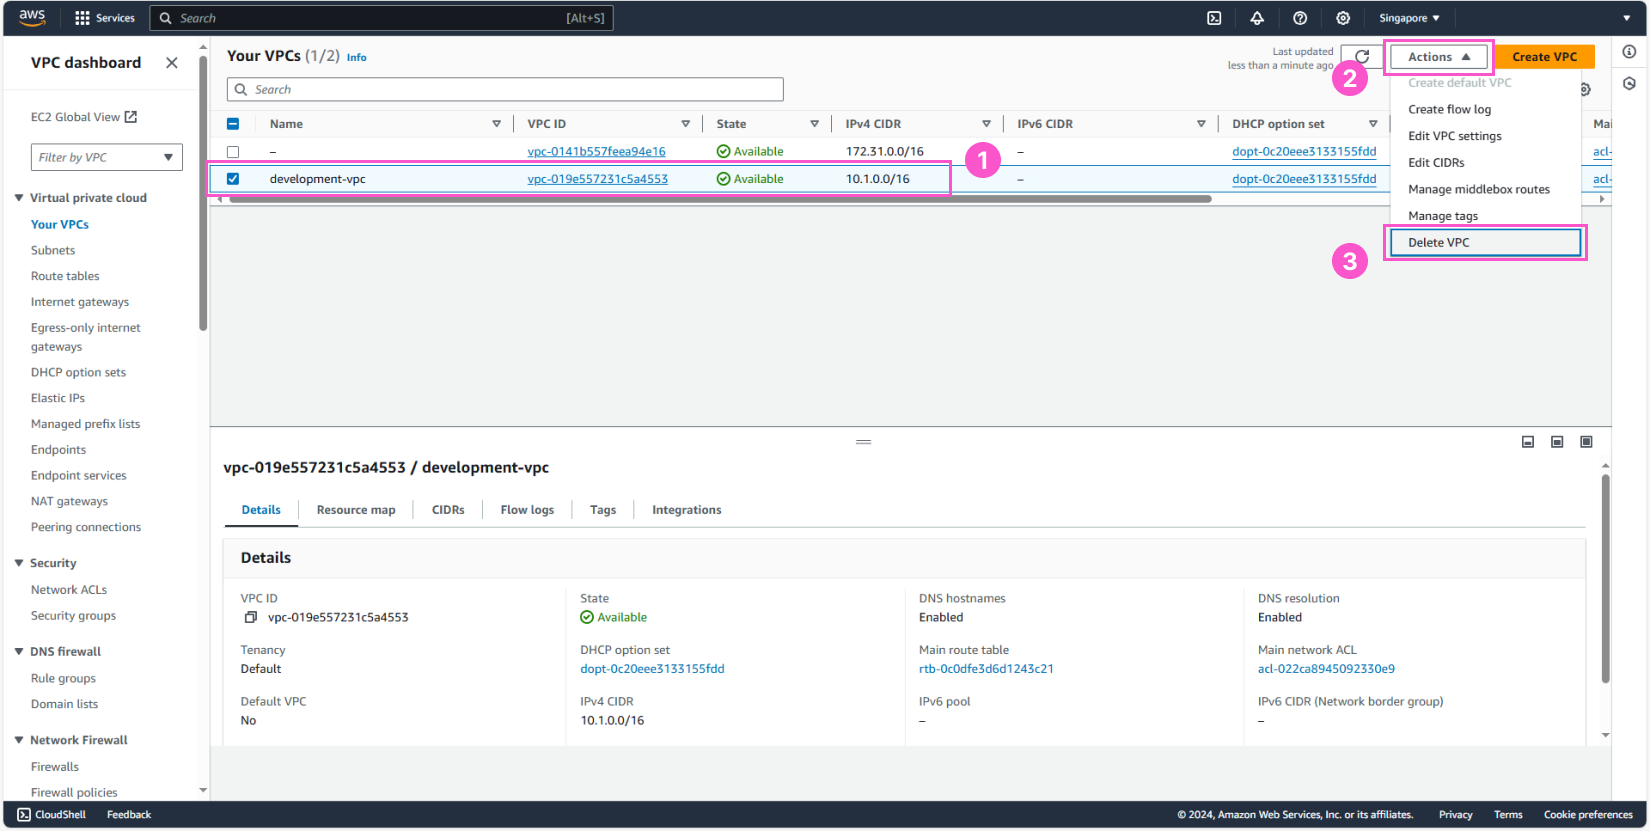Switch to the Resource map tab
1650x832 pixels.
click(x=356, y=510)
